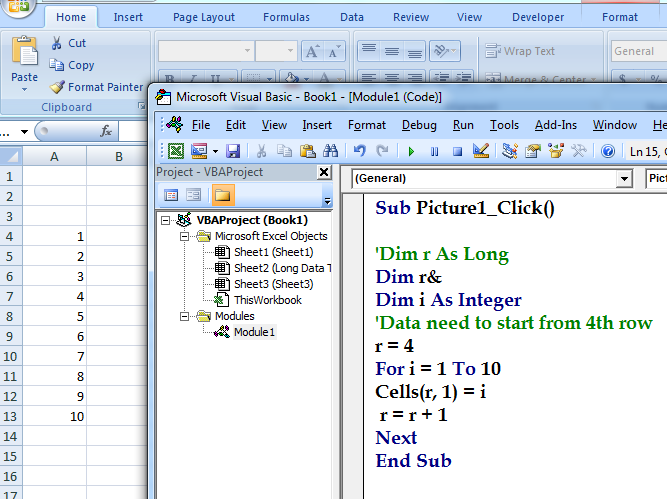The height and width of the screenshot is (499, 670).
Task: Select Sheet3 (Sheet3) in project tree
Action: pyautogui.click(x=273, y=284)
